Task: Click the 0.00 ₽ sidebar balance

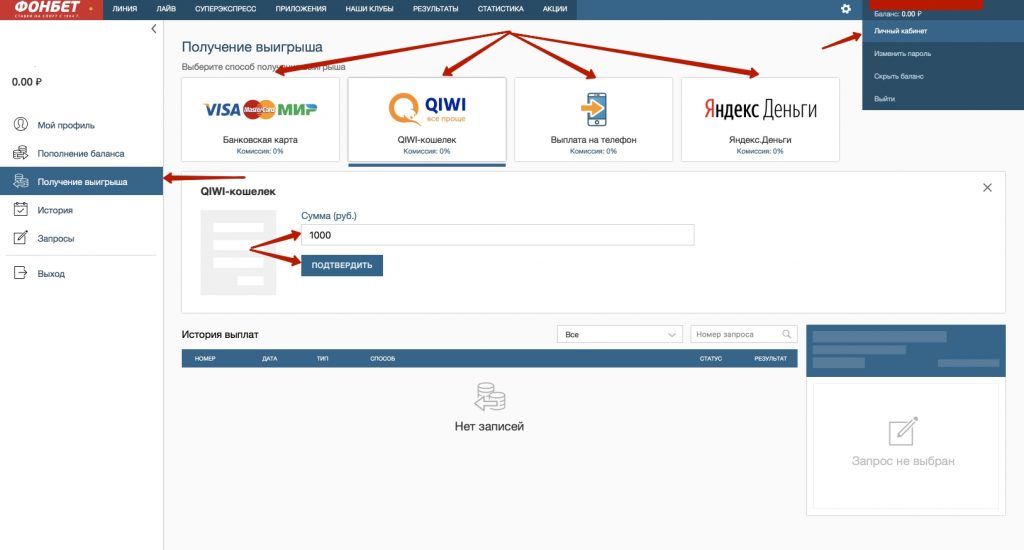Action: [x=27, y=82]
